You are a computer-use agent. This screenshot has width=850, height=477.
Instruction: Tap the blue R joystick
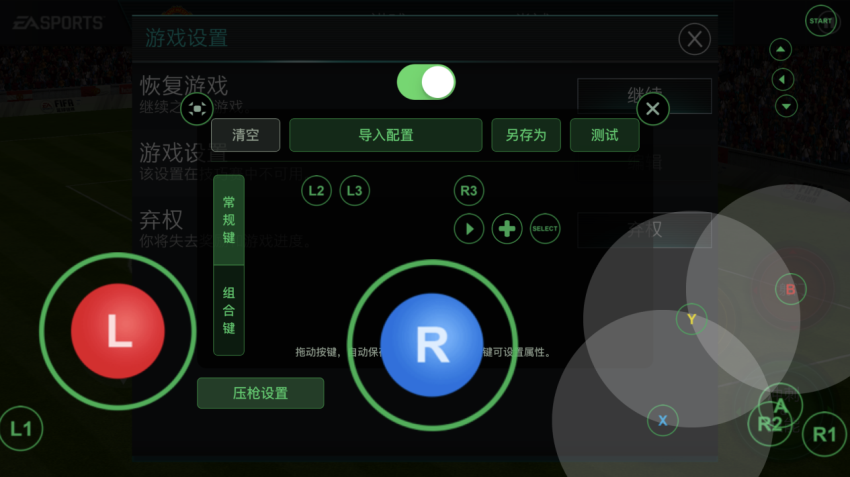432,345
